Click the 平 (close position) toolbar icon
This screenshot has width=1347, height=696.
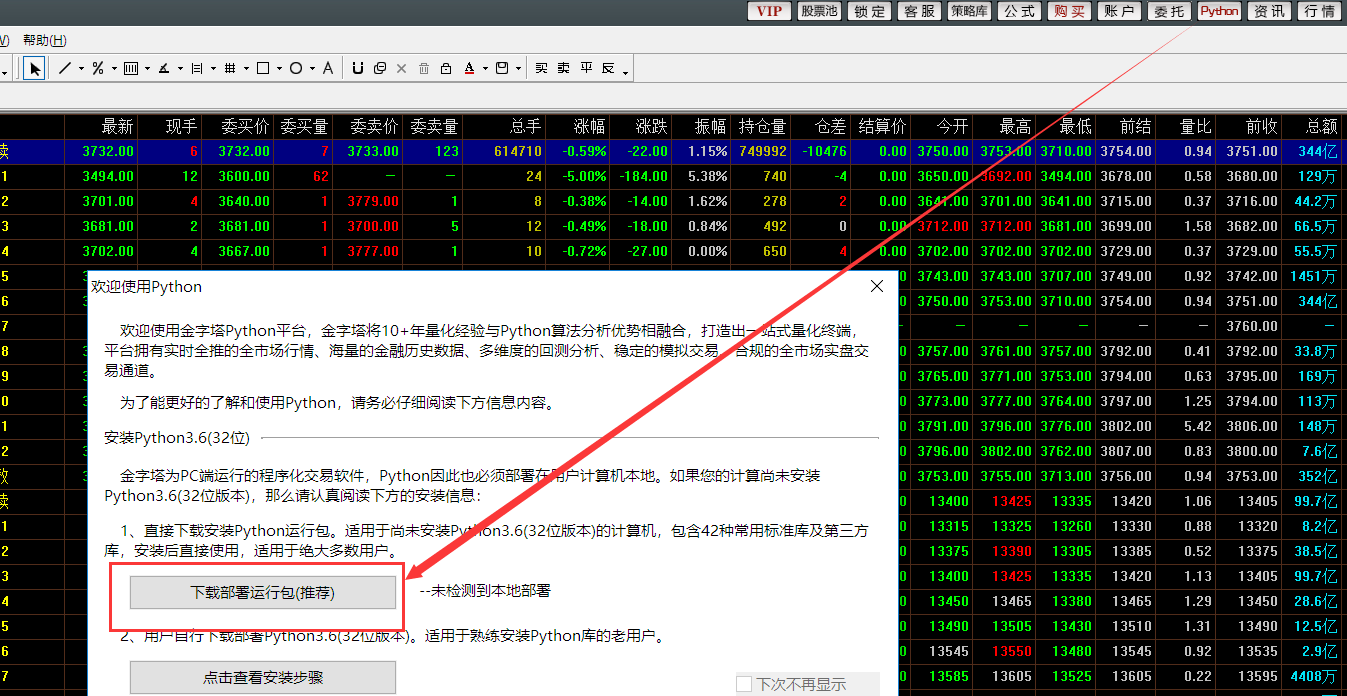[586, 68]
